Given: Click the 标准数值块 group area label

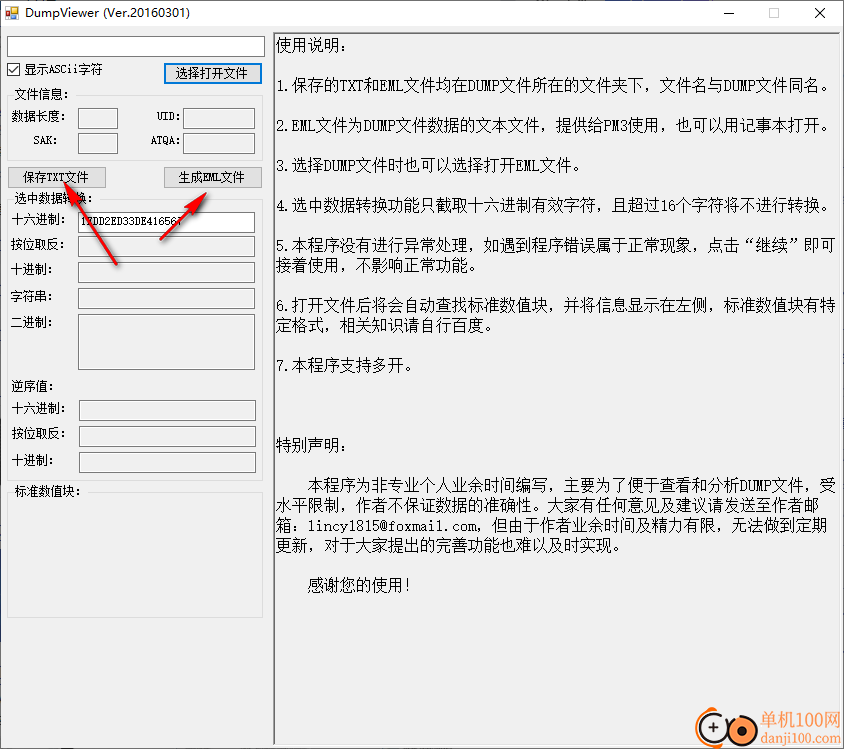Looking at the screenshot, I should point(47,491).
